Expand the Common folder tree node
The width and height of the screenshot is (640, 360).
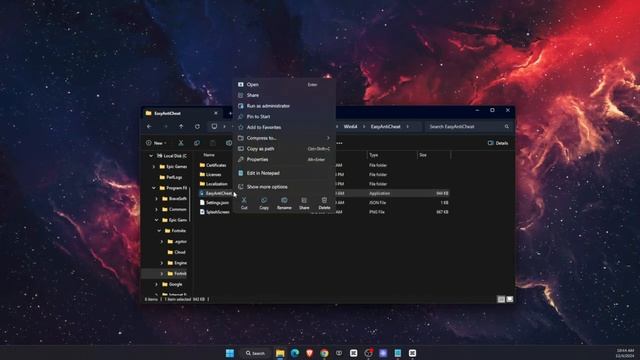point(157,209)
